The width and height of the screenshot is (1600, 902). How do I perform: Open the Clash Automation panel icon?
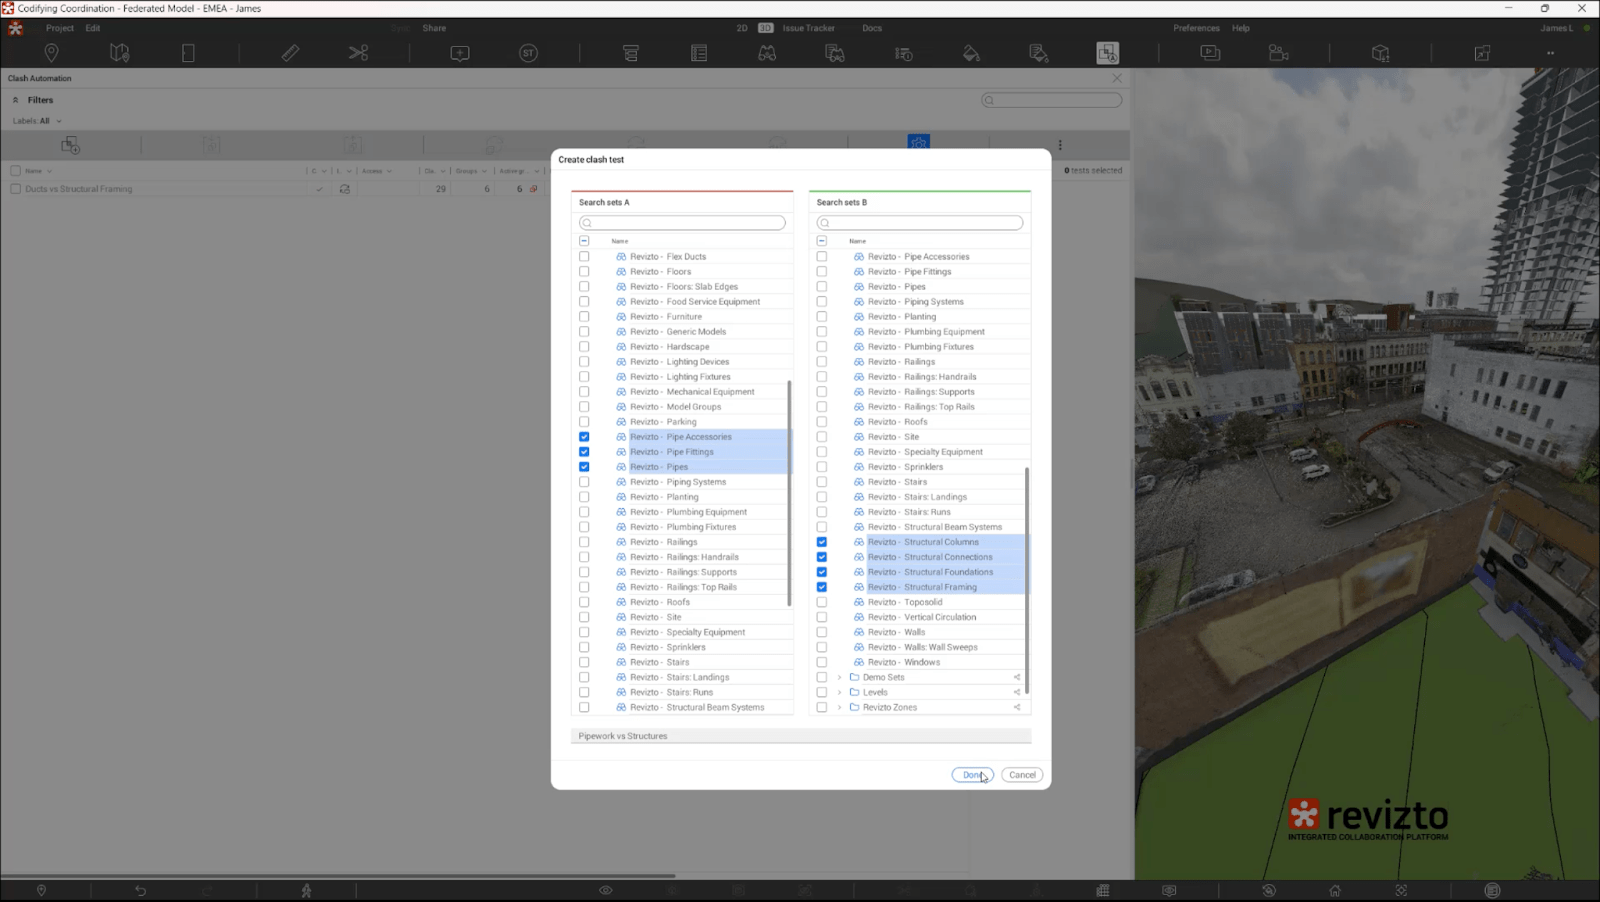pos(1108,52)
